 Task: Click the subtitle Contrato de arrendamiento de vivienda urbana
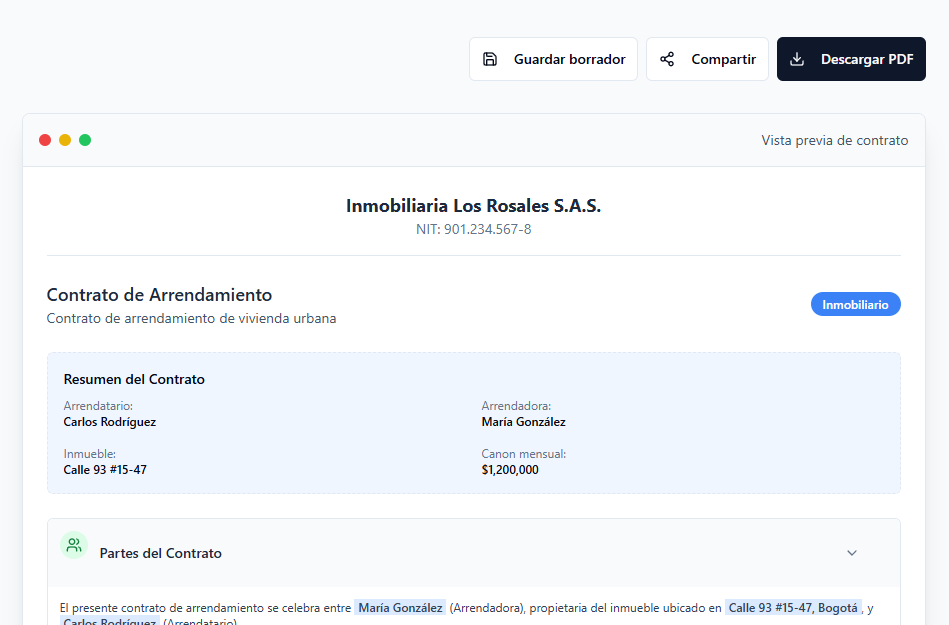pos(191,318)
